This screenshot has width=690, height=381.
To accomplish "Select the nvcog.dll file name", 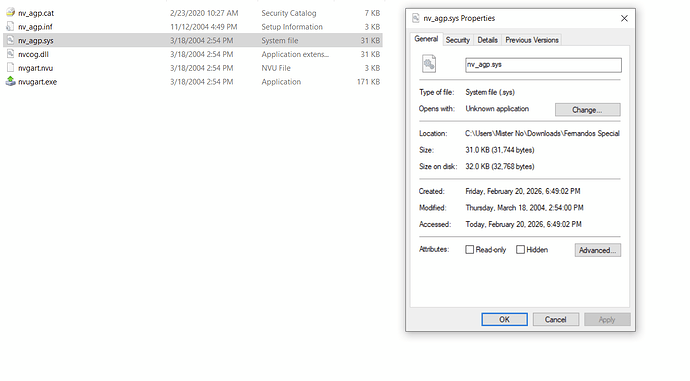I will [x=33, y=54].
